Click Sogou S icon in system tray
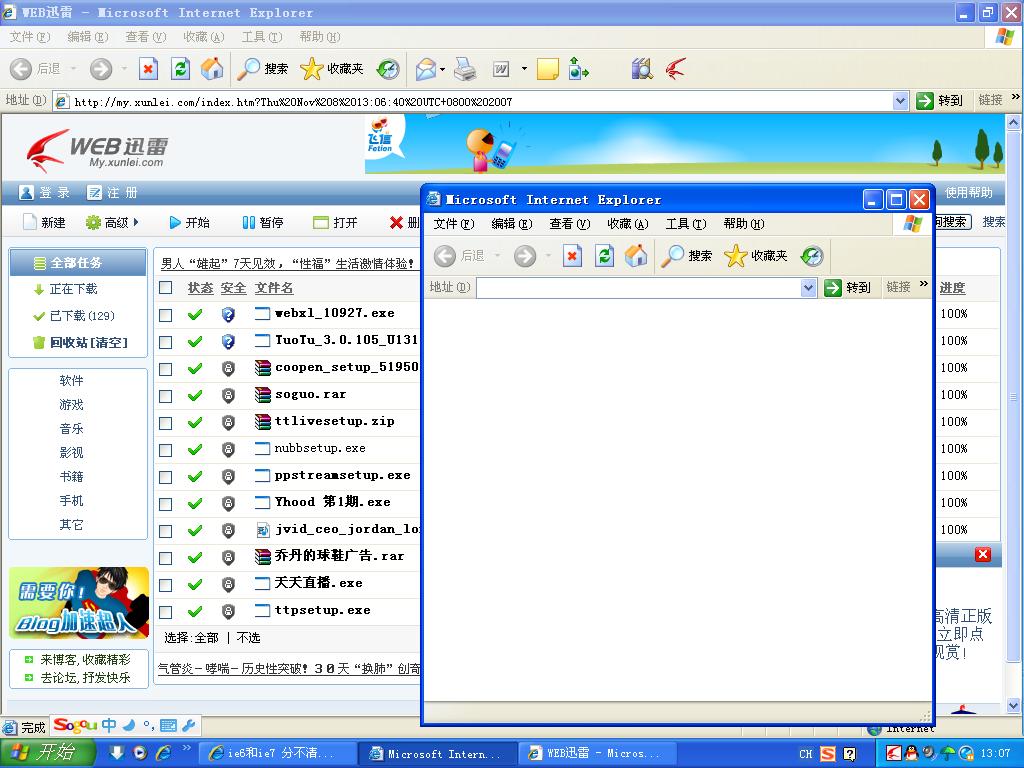This screenshot has height=768, width=1024. [828, 754]
